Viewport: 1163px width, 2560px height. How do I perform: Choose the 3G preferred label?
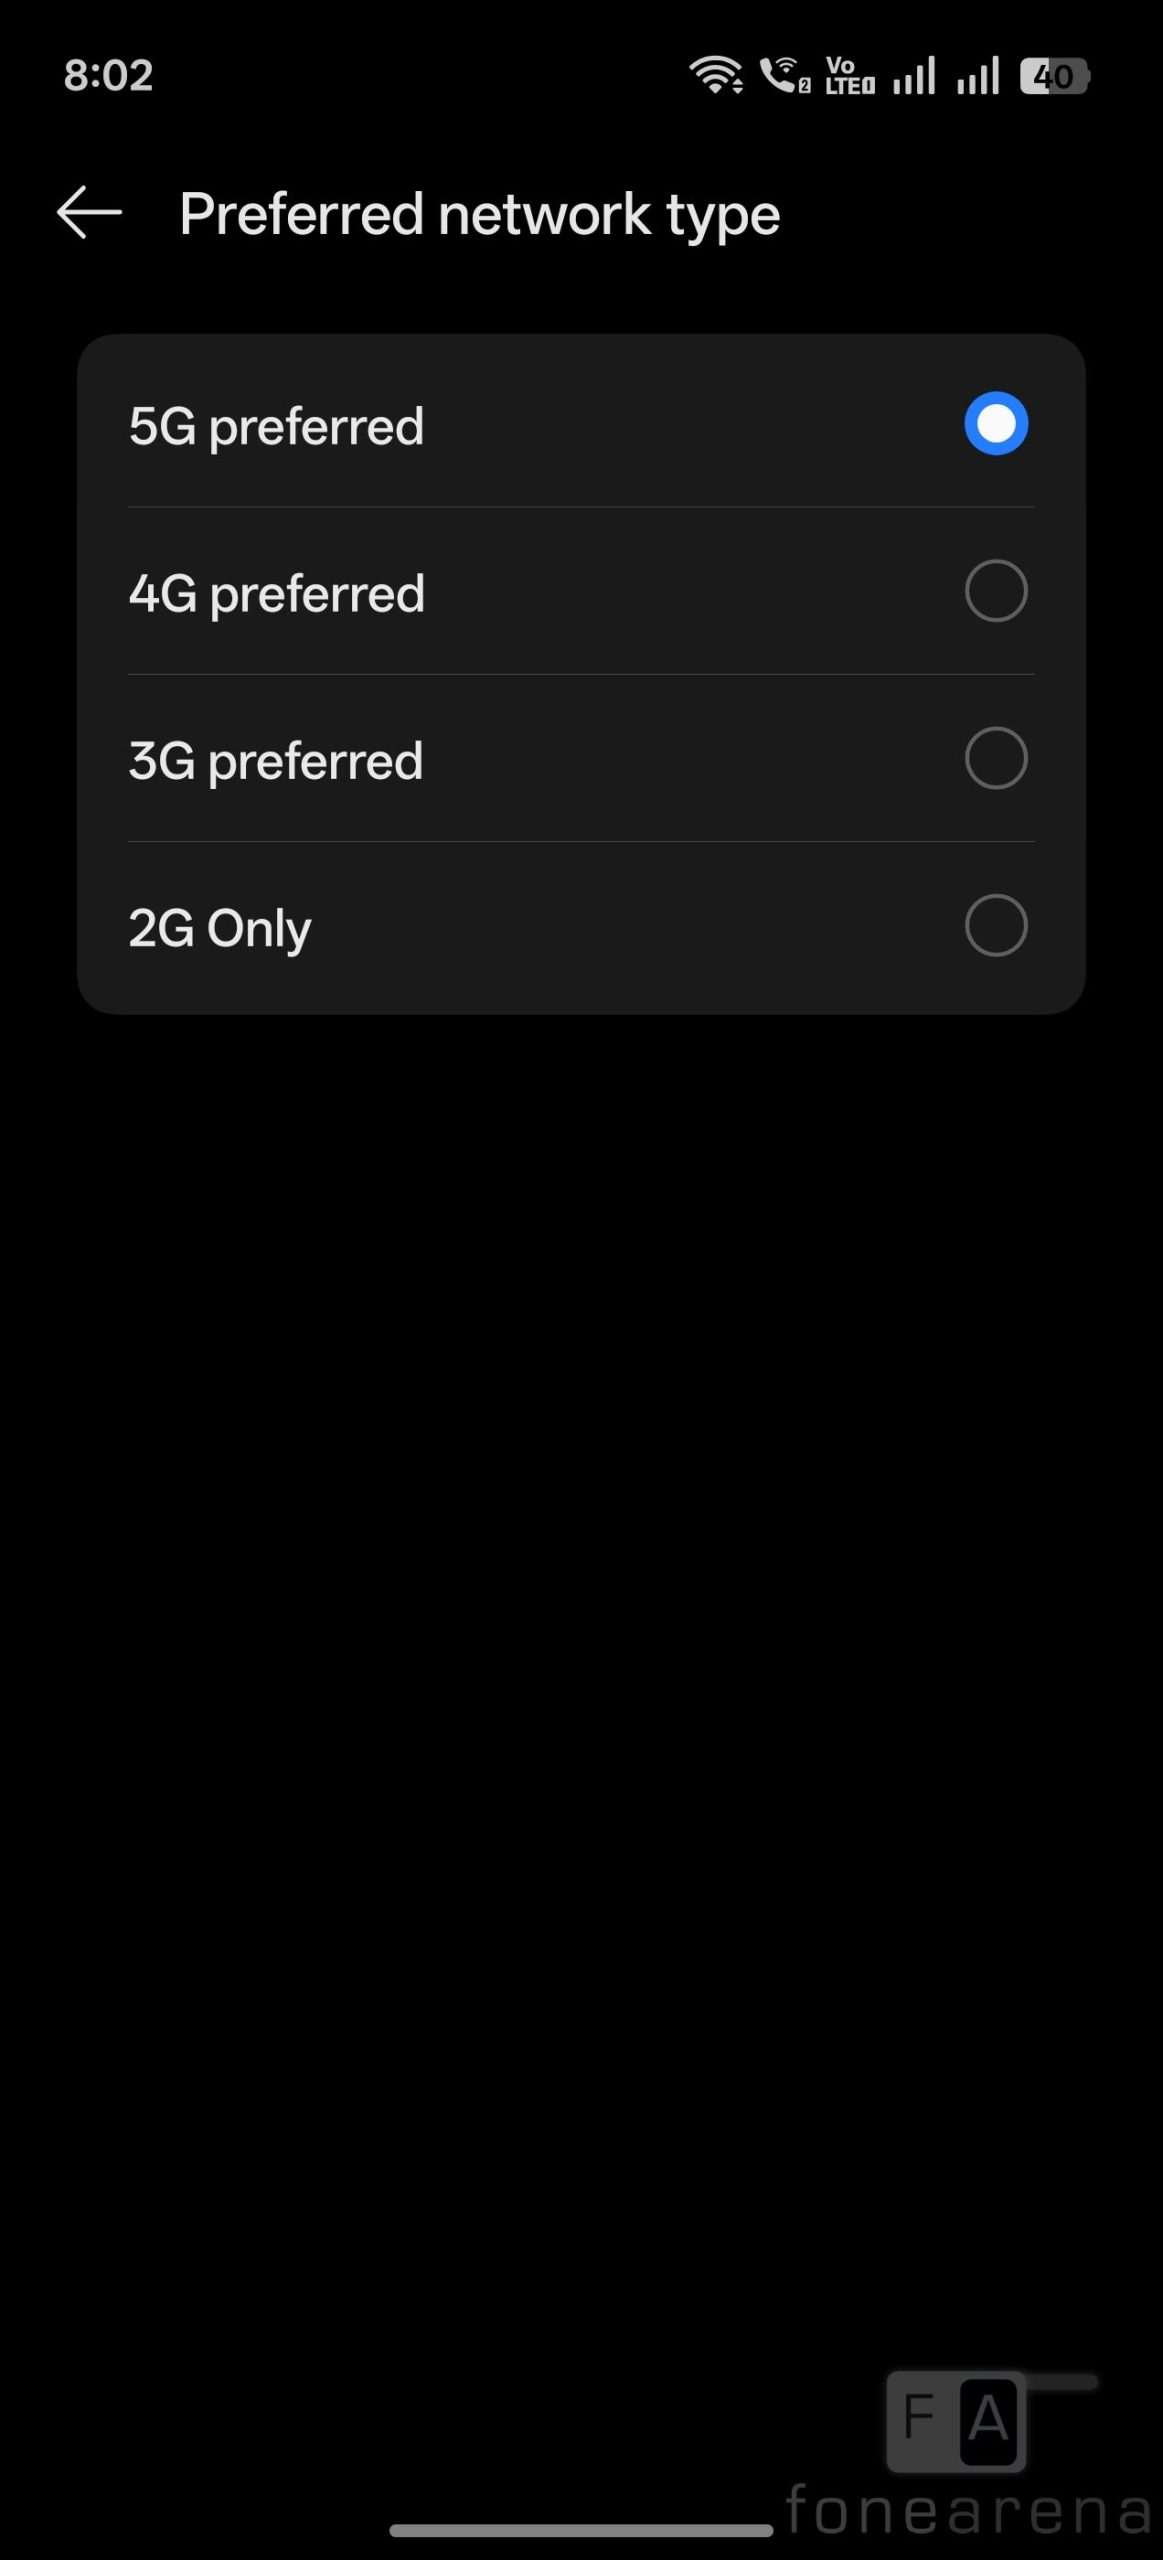[275, 761]
